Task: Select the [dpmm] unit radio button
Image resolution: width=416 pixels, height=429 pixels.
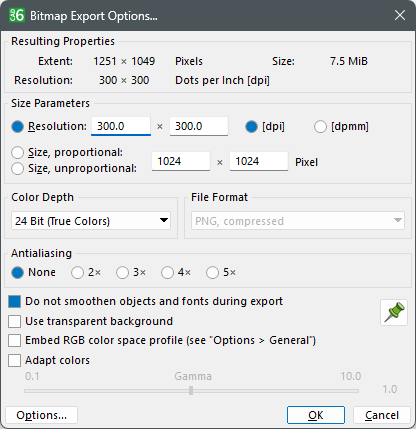Action: pos(320,127)
